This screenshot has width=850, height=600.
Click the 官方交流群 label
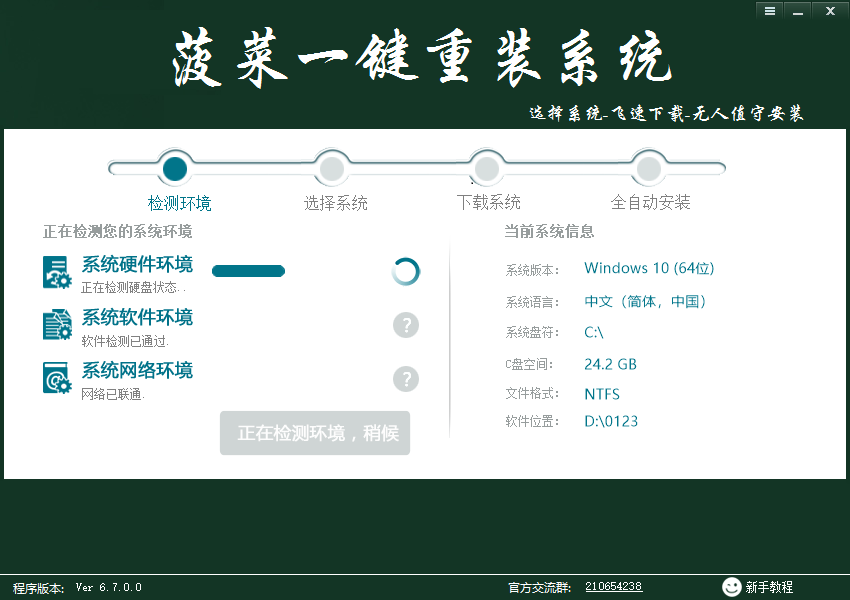click(539, 588)
